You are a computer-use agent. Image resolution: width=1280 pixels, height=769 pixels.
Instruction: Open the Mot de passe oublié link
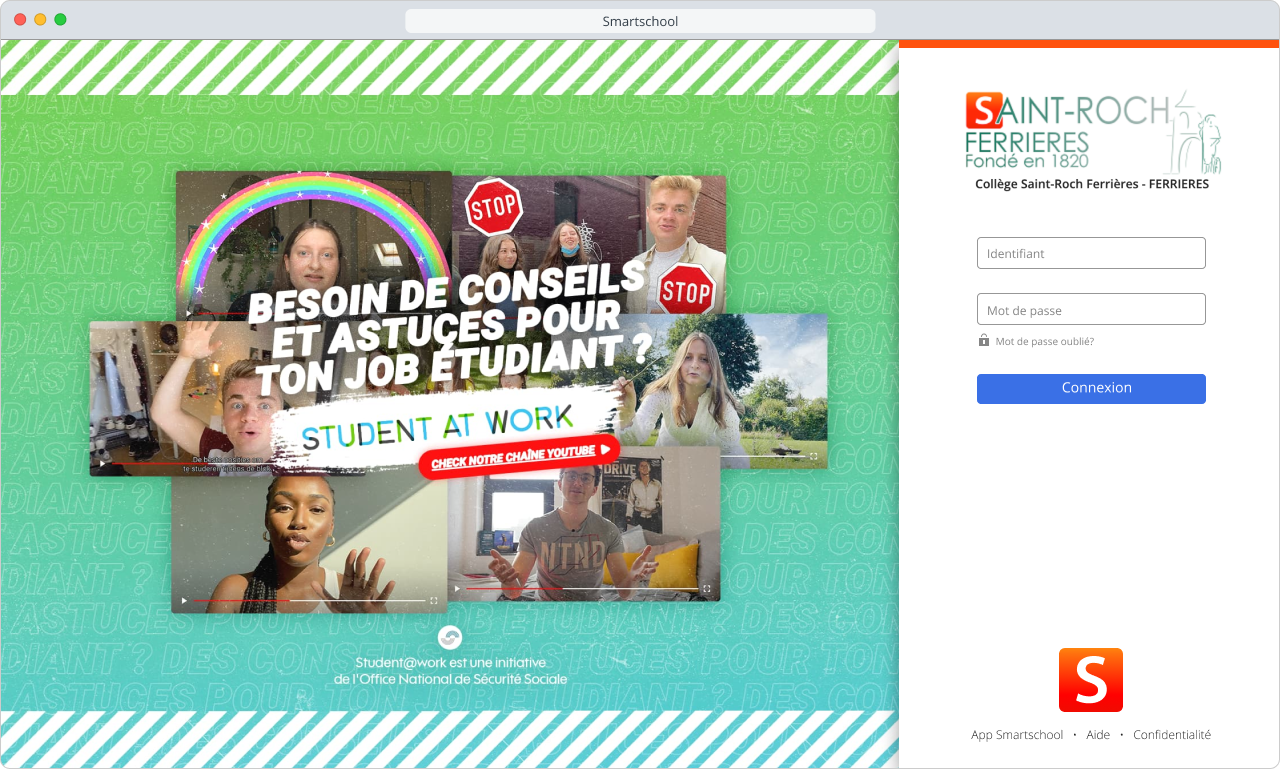(x=1044, y=341)
